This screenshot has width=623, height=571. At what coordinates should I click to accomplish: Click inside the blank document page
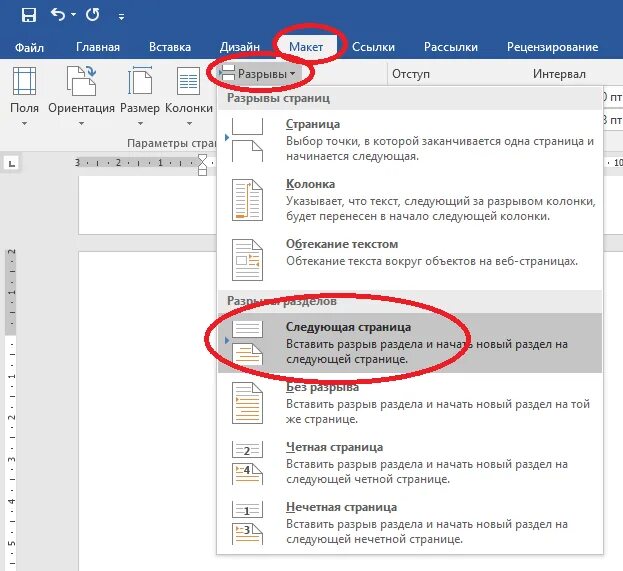point(147,409)
